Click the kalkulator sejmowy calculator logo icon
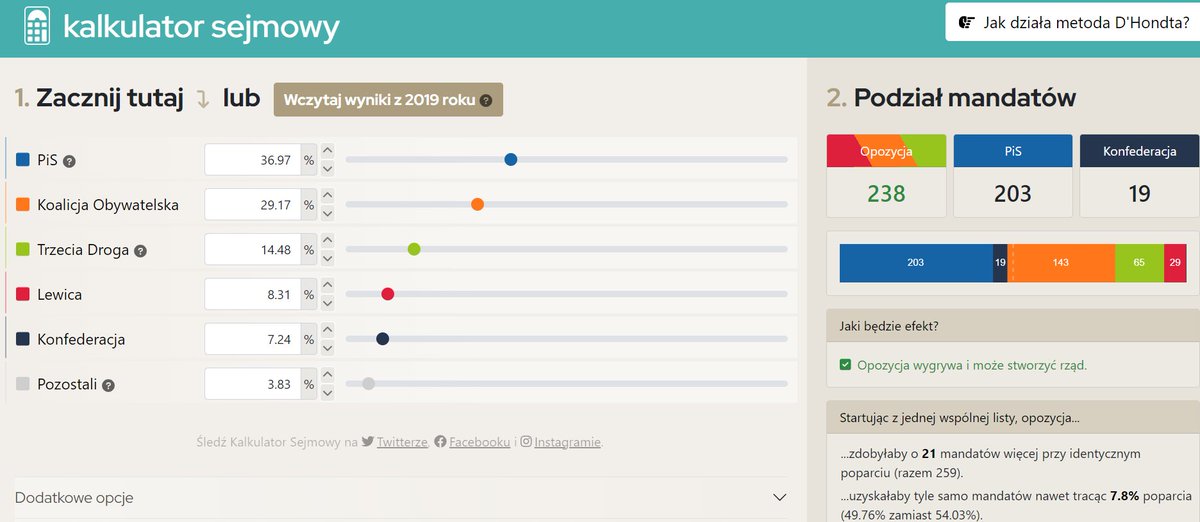1200x522 pixels. point(37,24)
